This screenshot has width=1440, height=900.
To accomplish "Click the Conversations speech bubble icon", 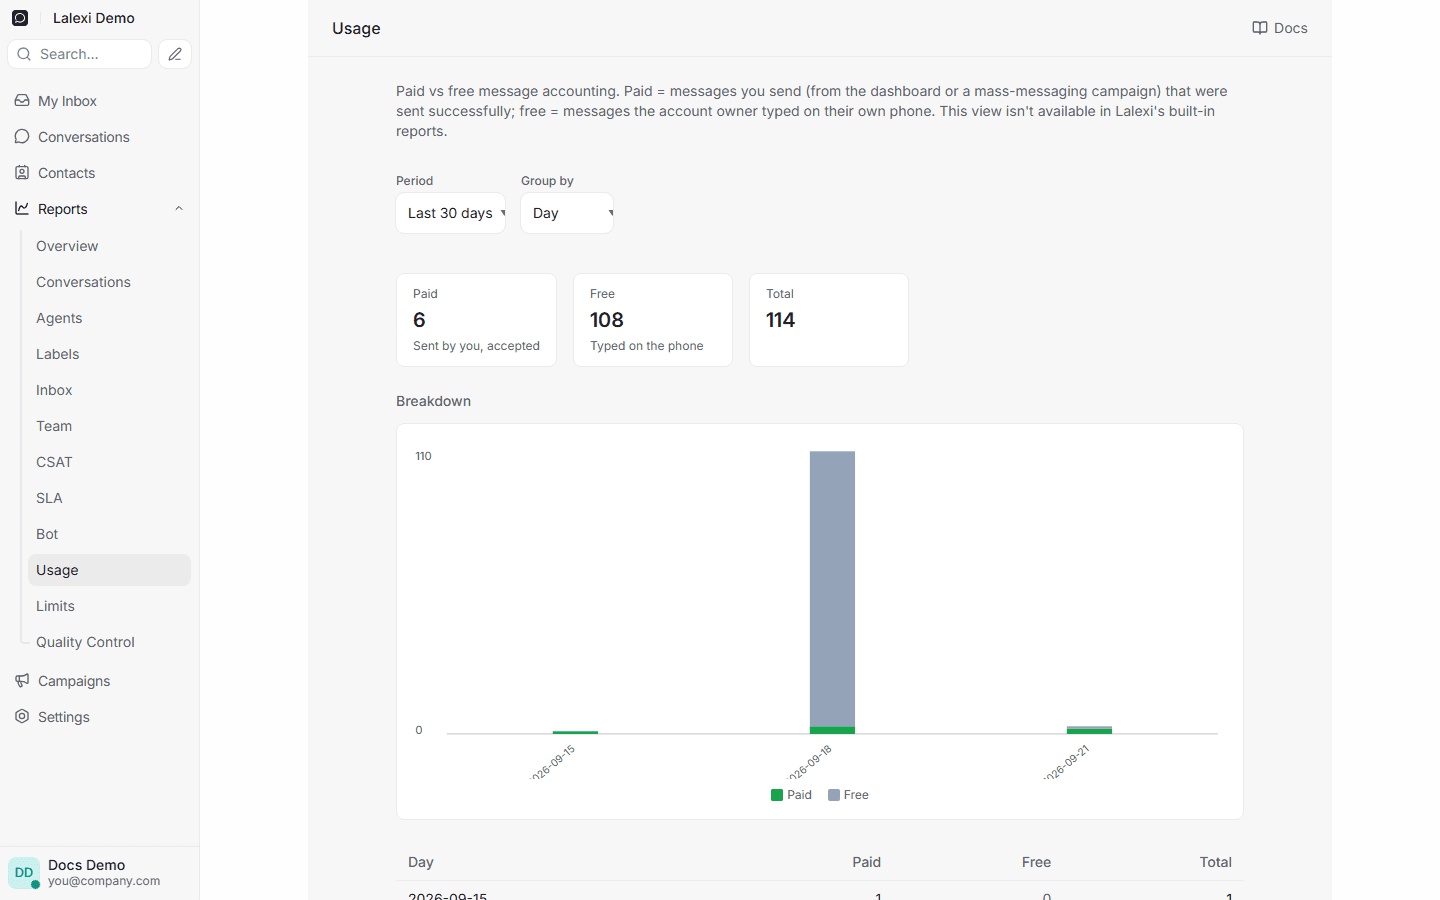I will [x=22, y=137].
